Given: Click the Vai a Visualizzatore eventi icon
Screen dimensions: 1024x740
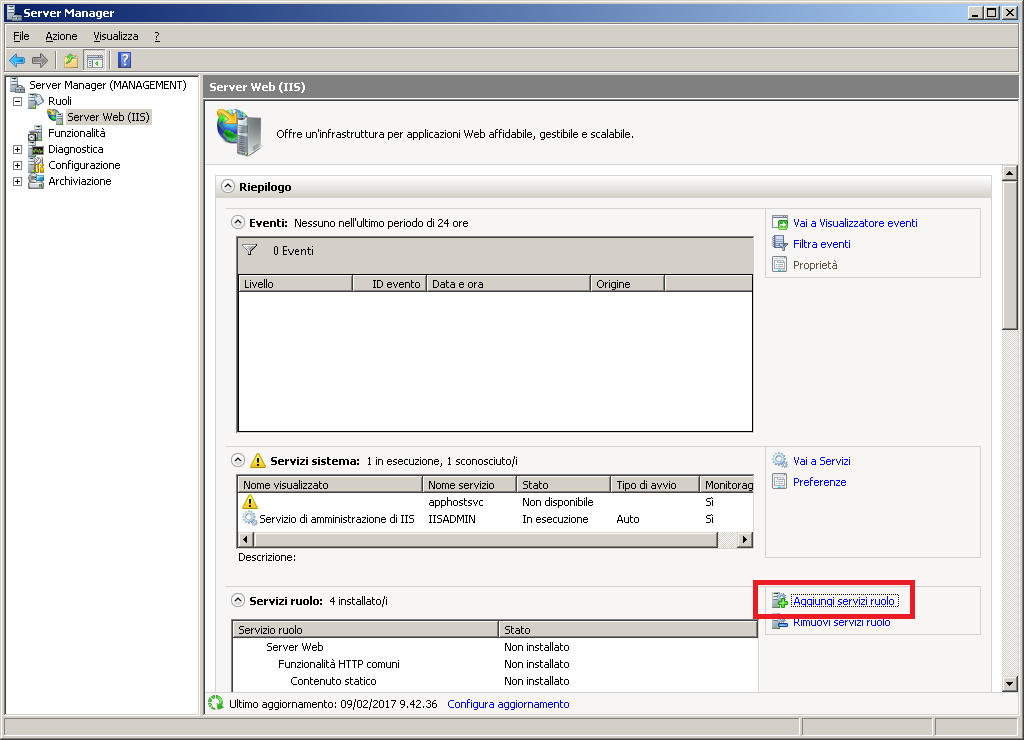Looking at the screenshot, I should point(780,223).
